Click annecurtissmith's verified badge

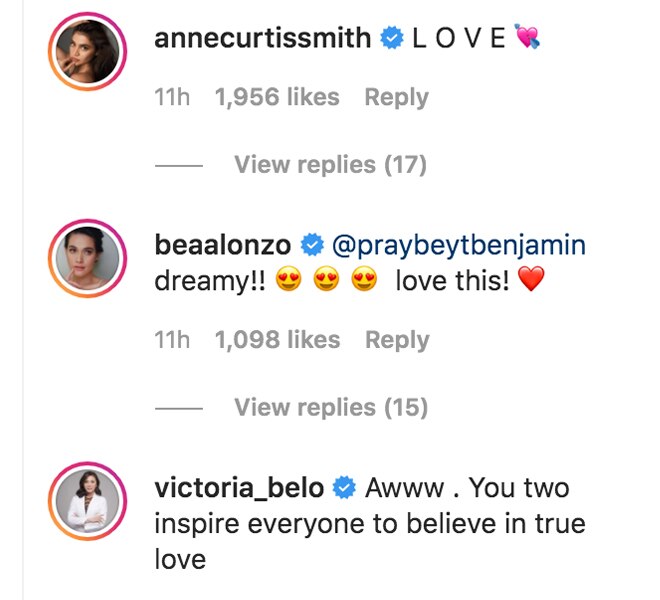(392, 38)
